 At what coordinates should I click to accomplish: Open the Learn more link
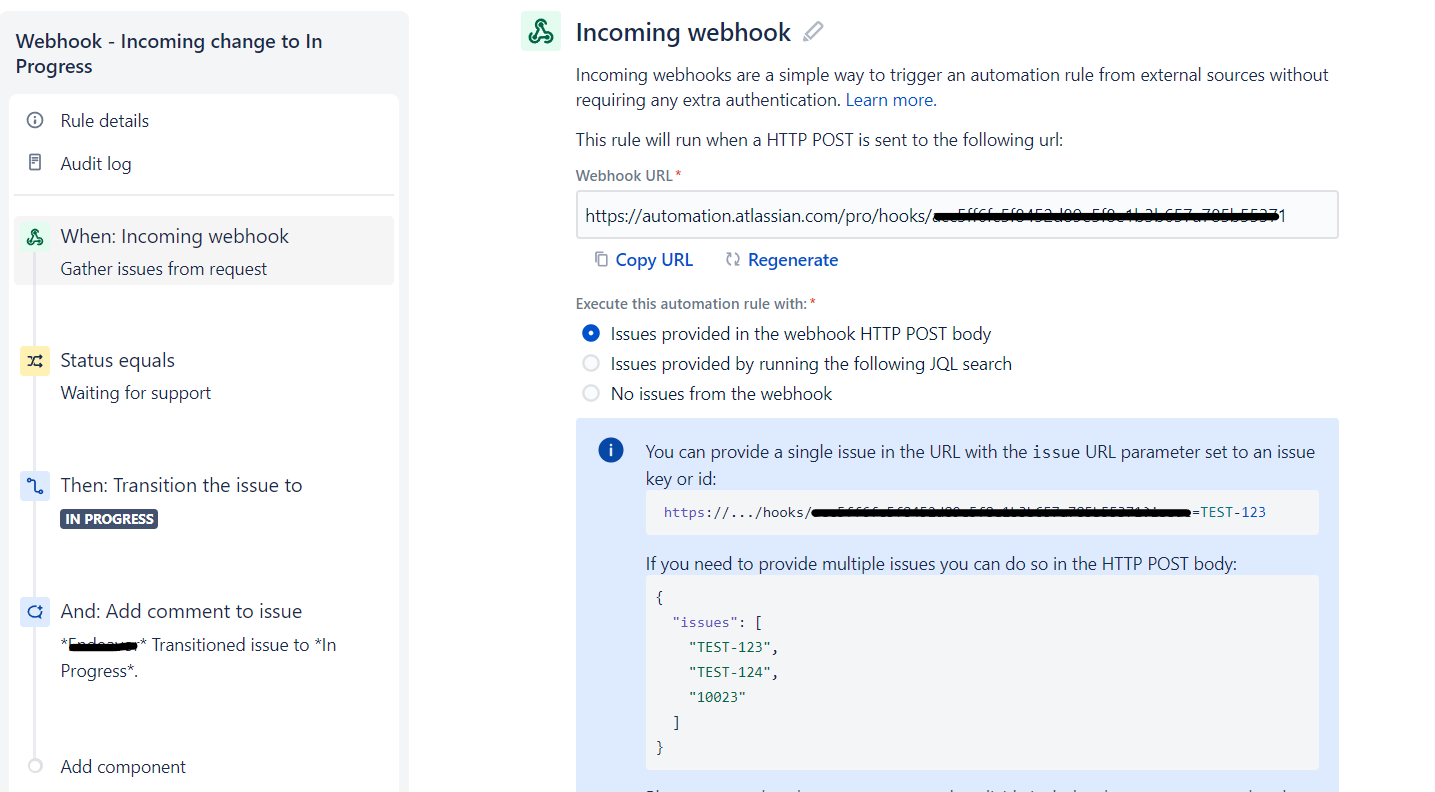(889, 100)
